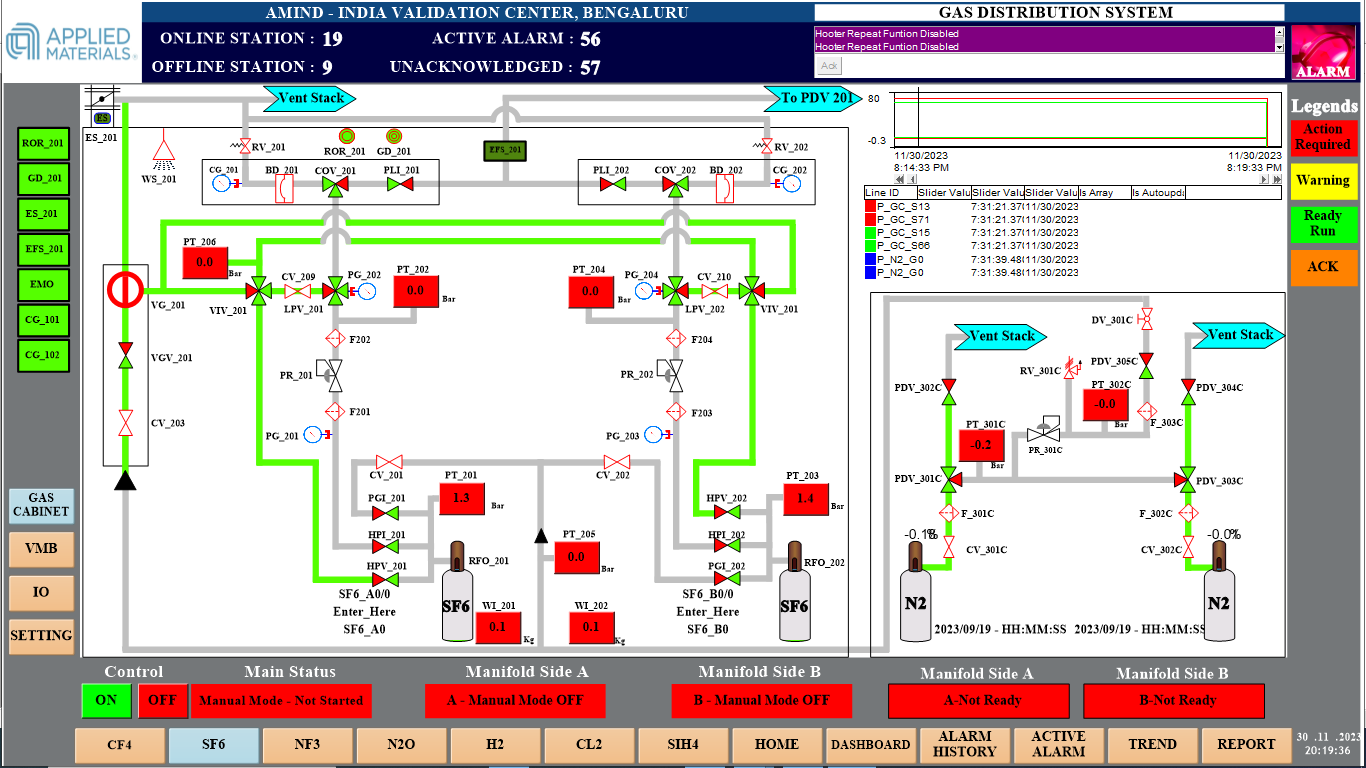Open the DASHBOARD page
The height and width of the screenshot is (768, 1366).
click(871, 745)
